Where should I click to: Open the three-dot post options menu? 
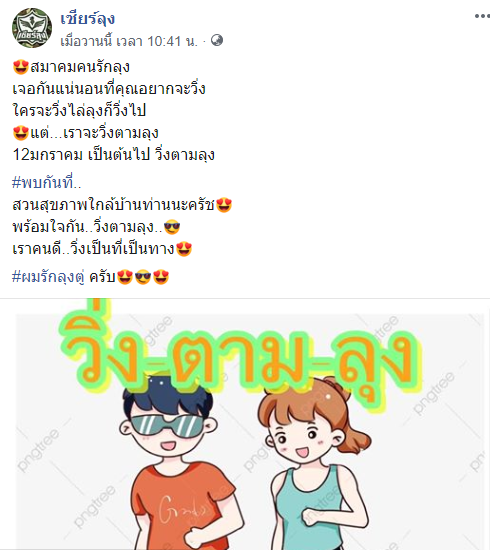[x=482, y=16]
